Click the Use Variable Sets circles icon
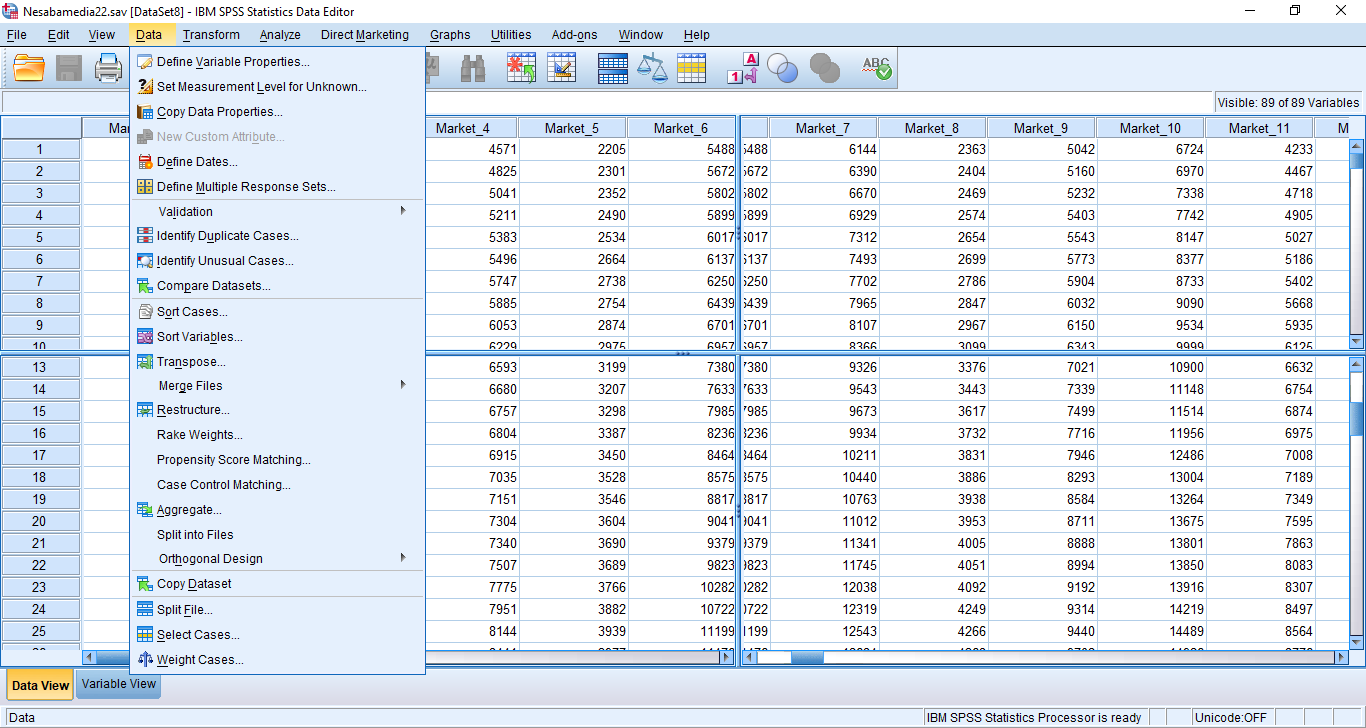The image size is (1366, 728). point(782,68)
